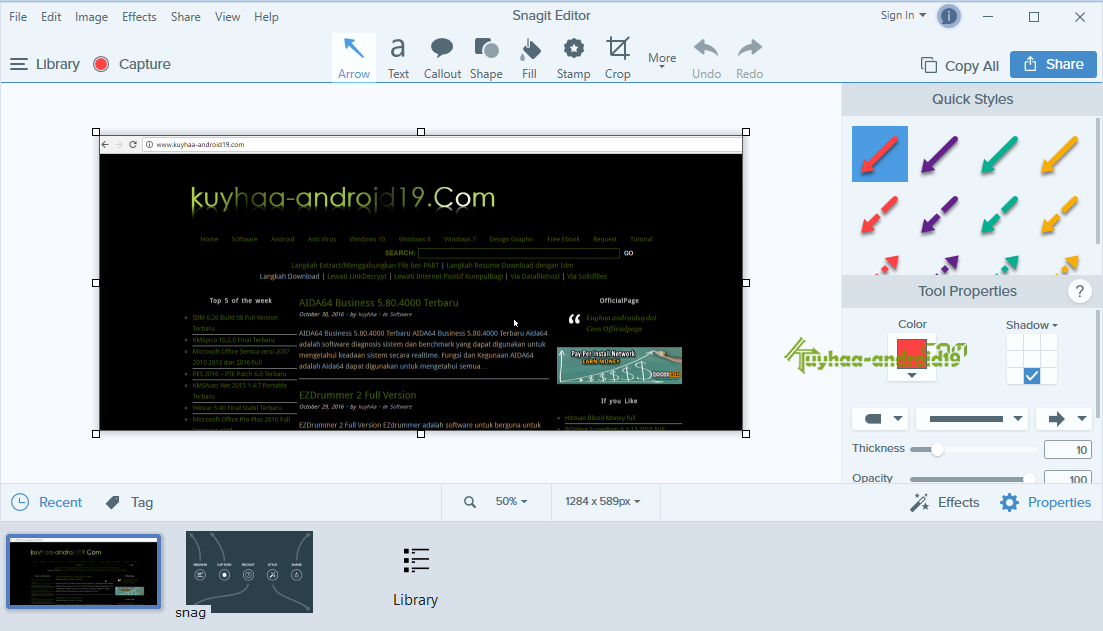Click the magnifier zoom icon
Image resolution: width=1103 pixels, height=631 pixels.
(x=470, y=502)
